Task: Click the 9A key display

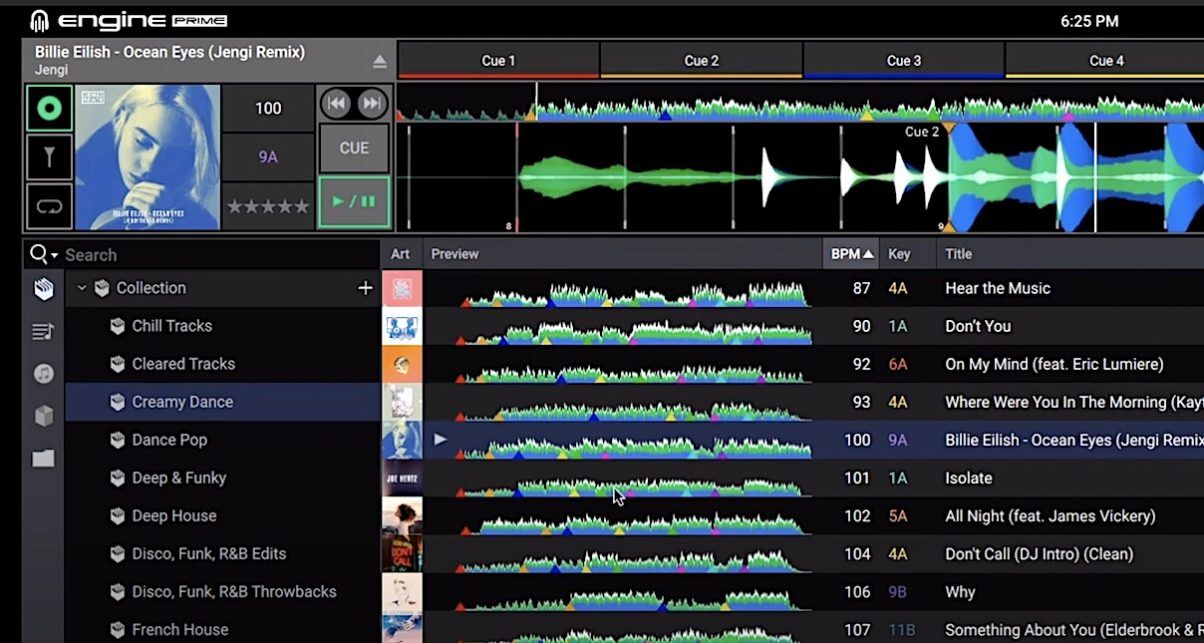Action: [x=268, y=157]
